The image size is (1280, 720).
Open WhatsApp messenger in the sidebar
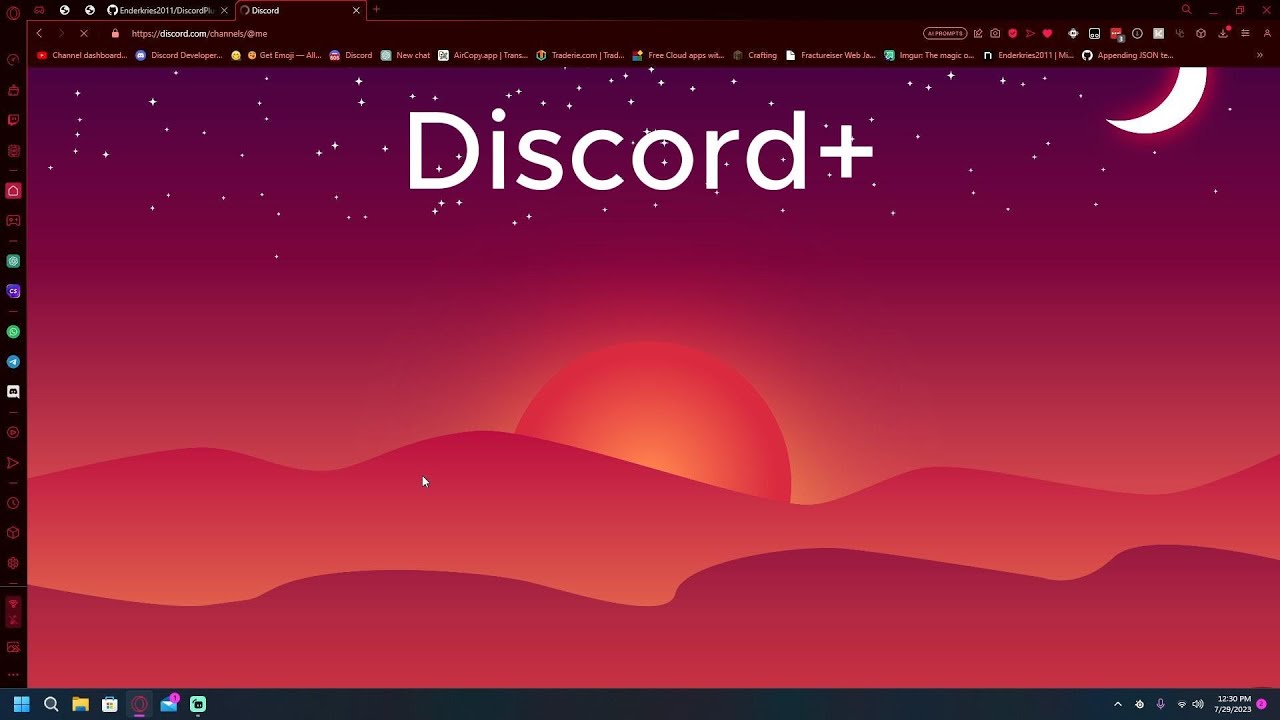click(x=13, y=331)
